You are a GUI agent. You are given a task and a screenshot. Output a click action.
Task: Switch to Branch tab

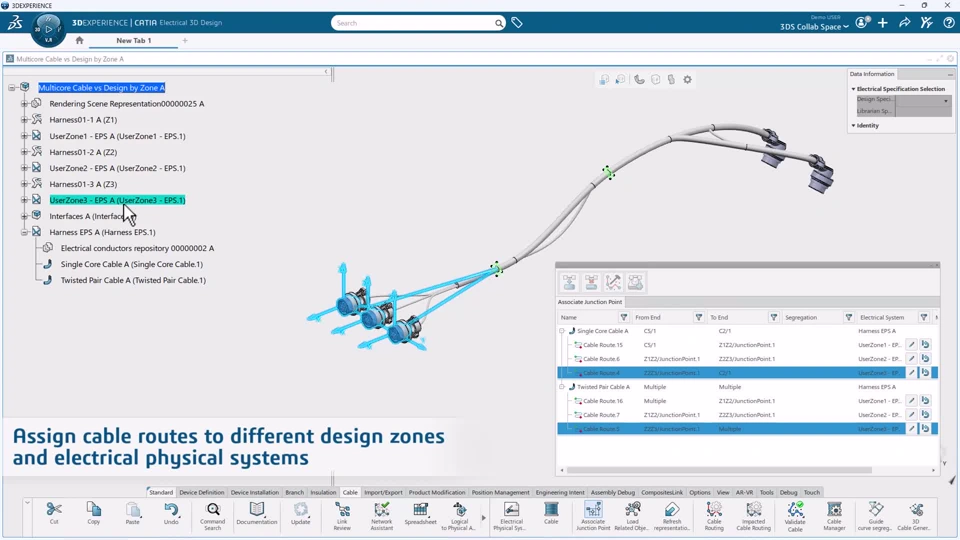coord(294,492)
